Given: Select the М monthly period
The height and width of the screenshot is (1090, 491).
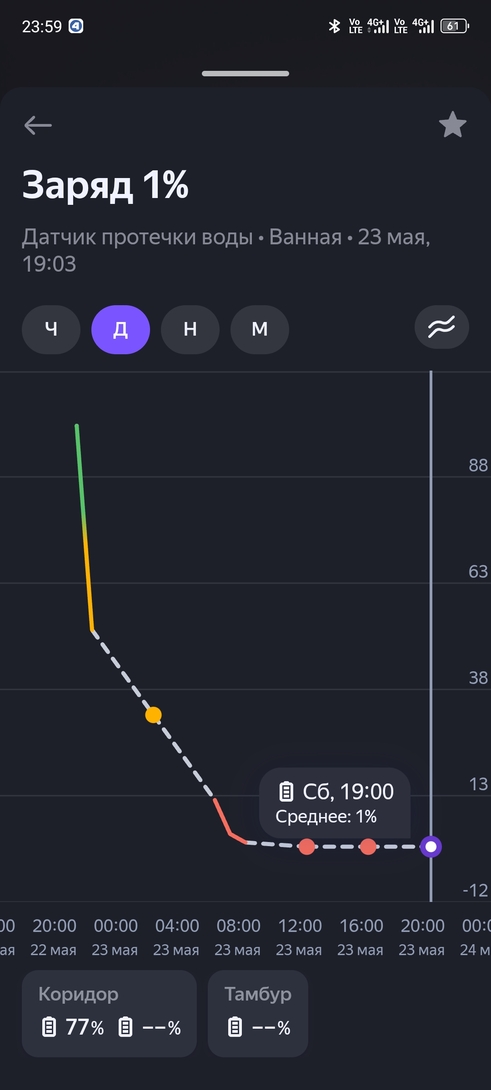Looking at the screenshot, I should point(259,330).
